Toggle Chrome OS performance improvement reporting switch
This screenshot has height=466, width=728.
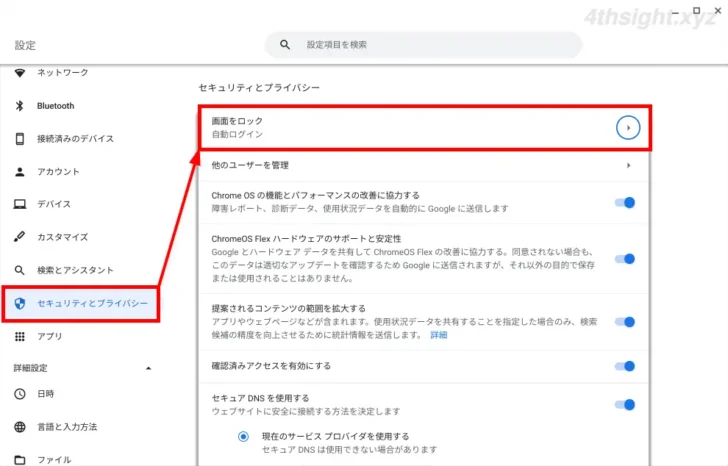click(624, 202)
